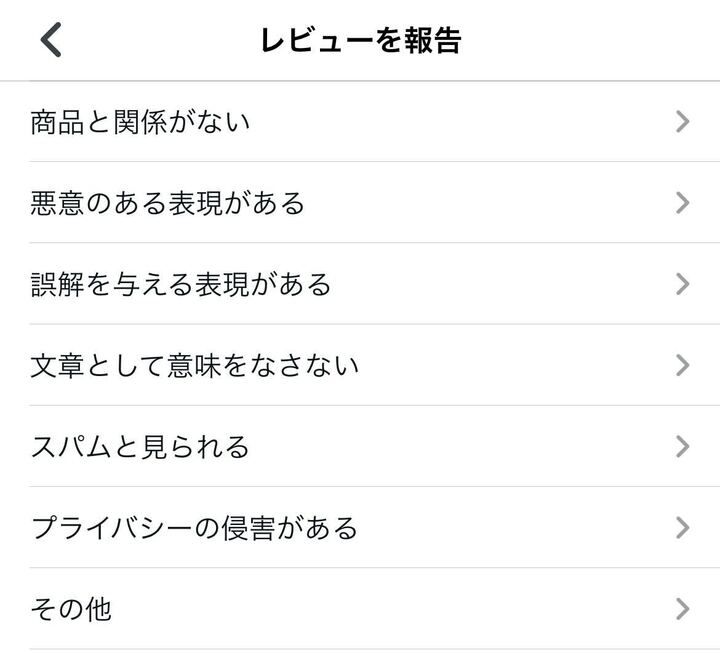720x653 pixels.
Task: Go back using the left arrow icon
Action: (x=51, y=39)
